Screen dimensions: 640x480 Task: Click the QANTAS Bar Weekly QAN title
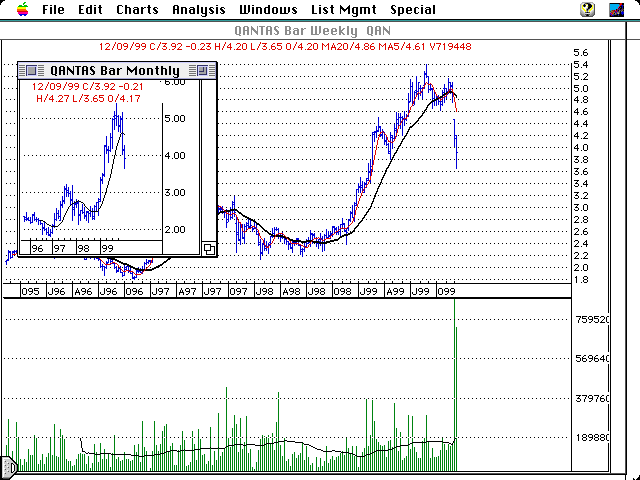[313, 31]
